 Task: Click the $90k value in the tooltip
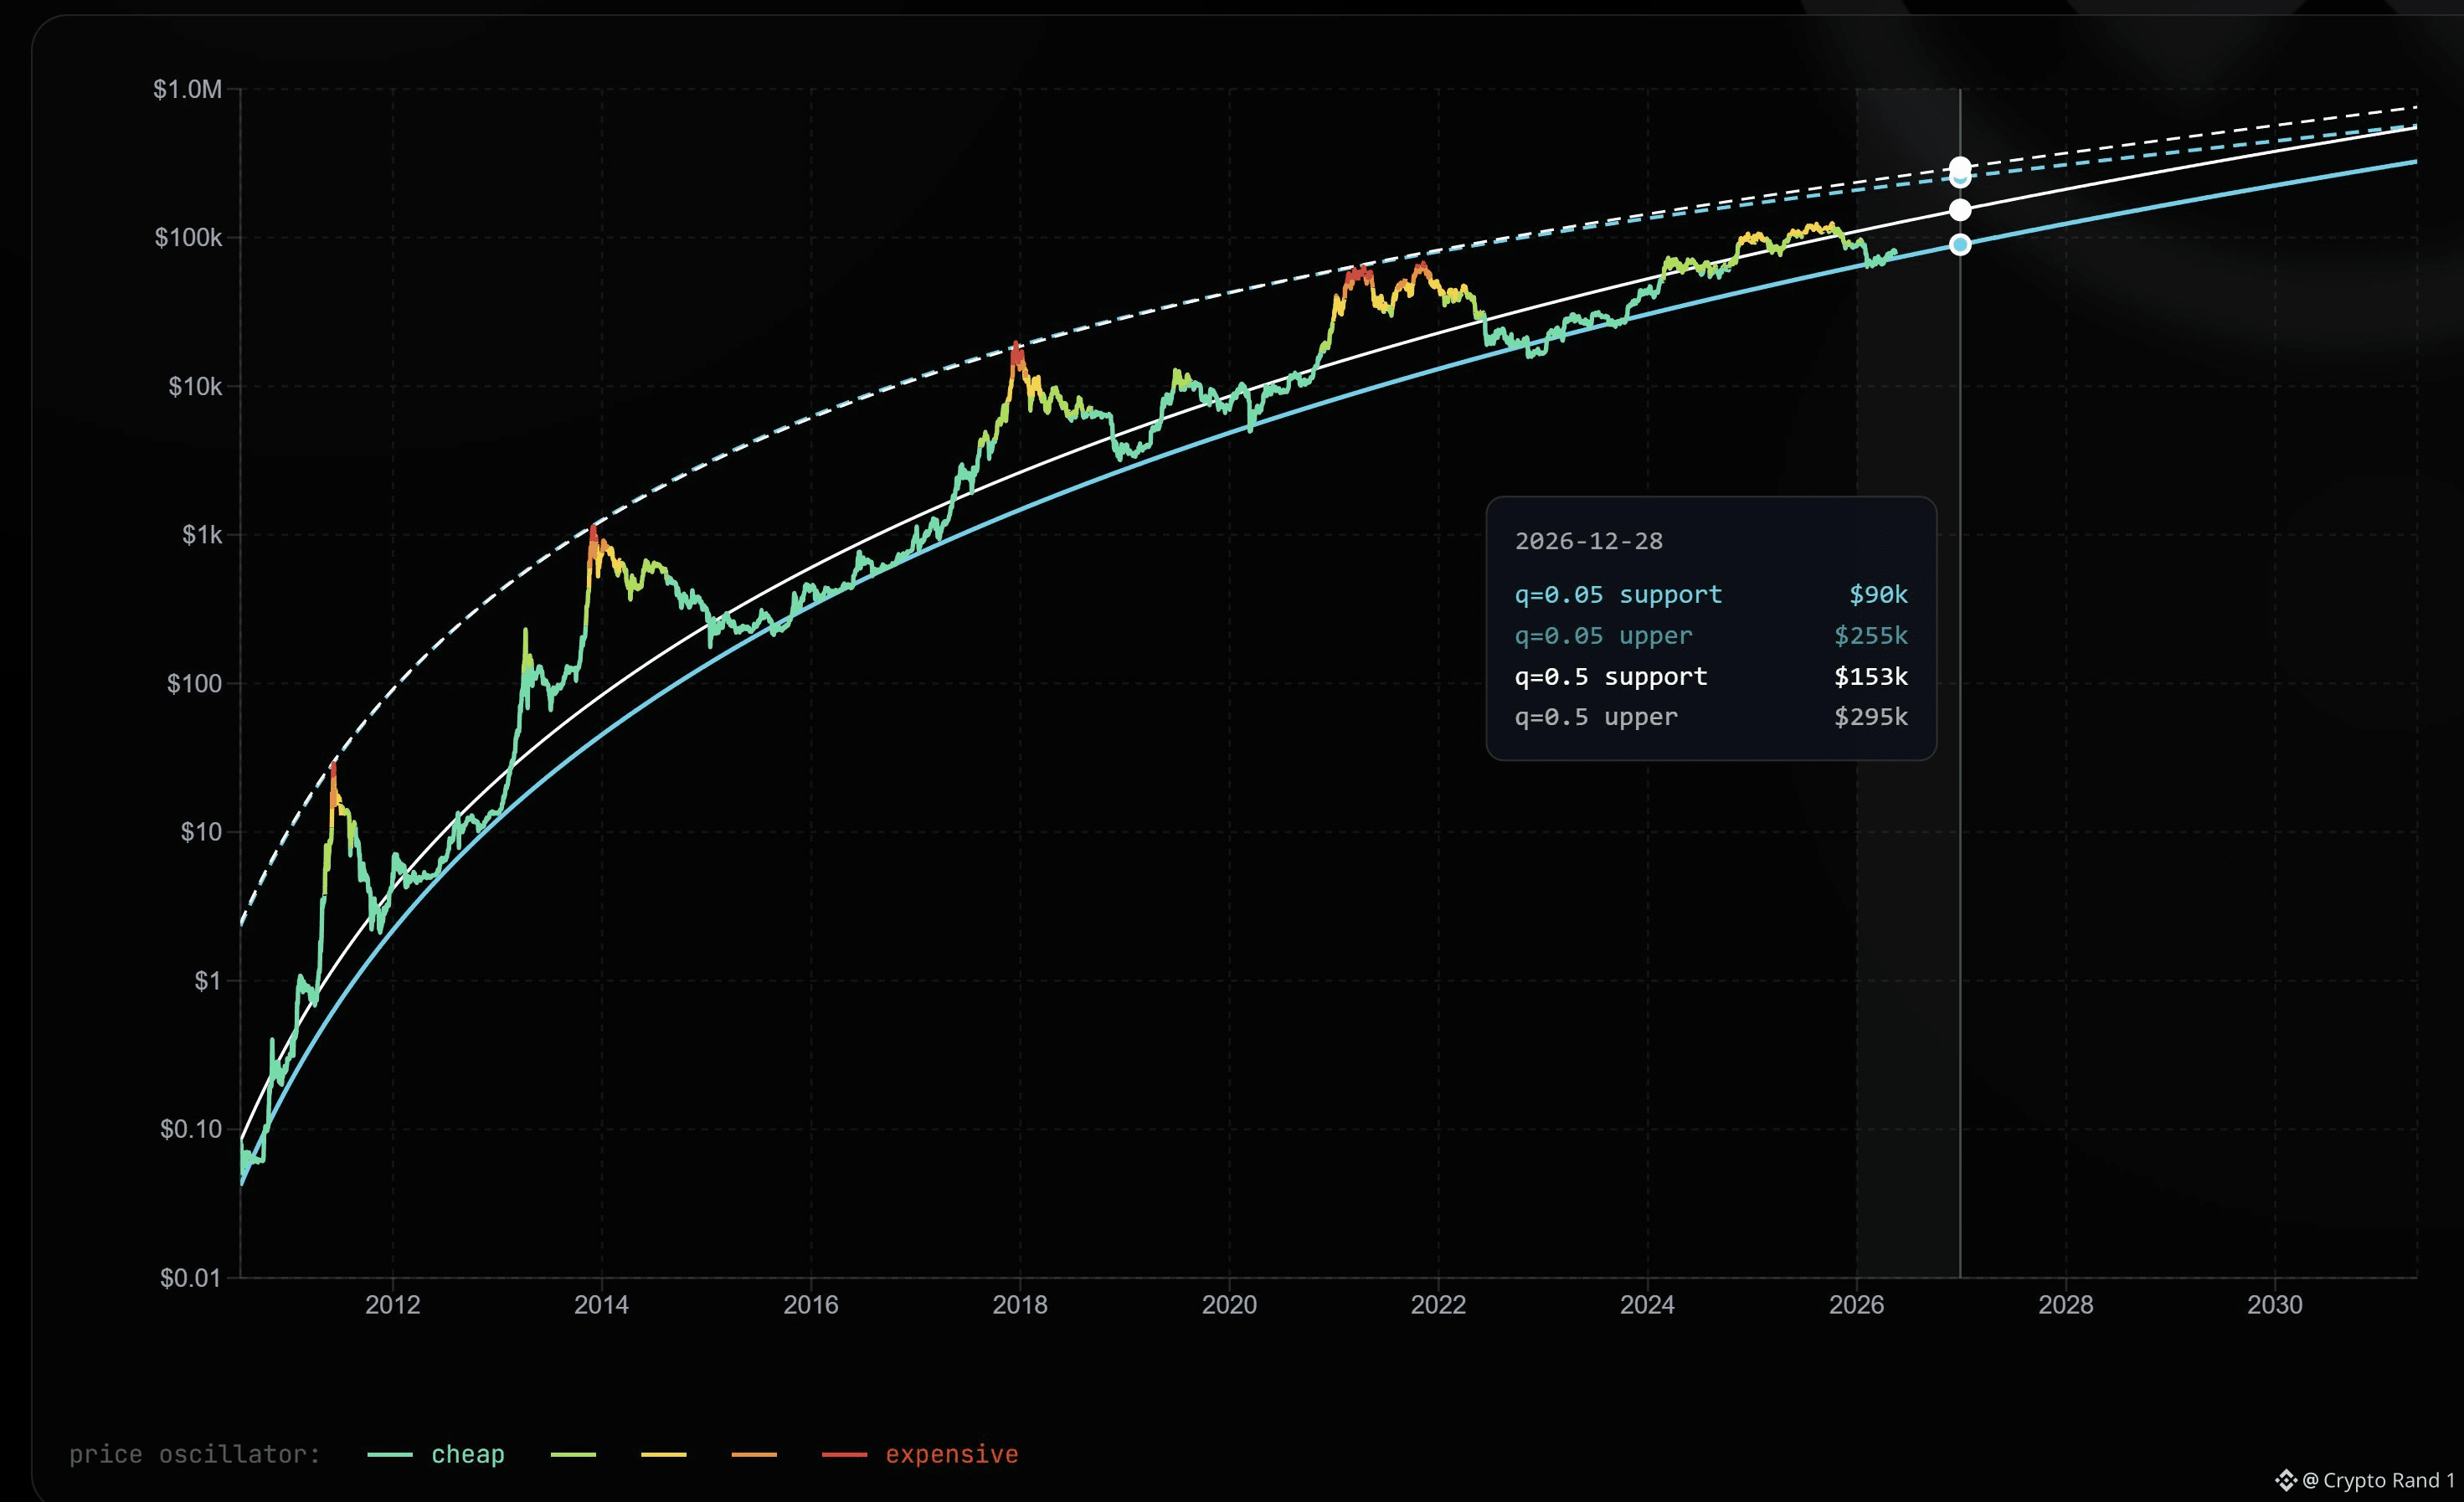tap(1878, 595)
